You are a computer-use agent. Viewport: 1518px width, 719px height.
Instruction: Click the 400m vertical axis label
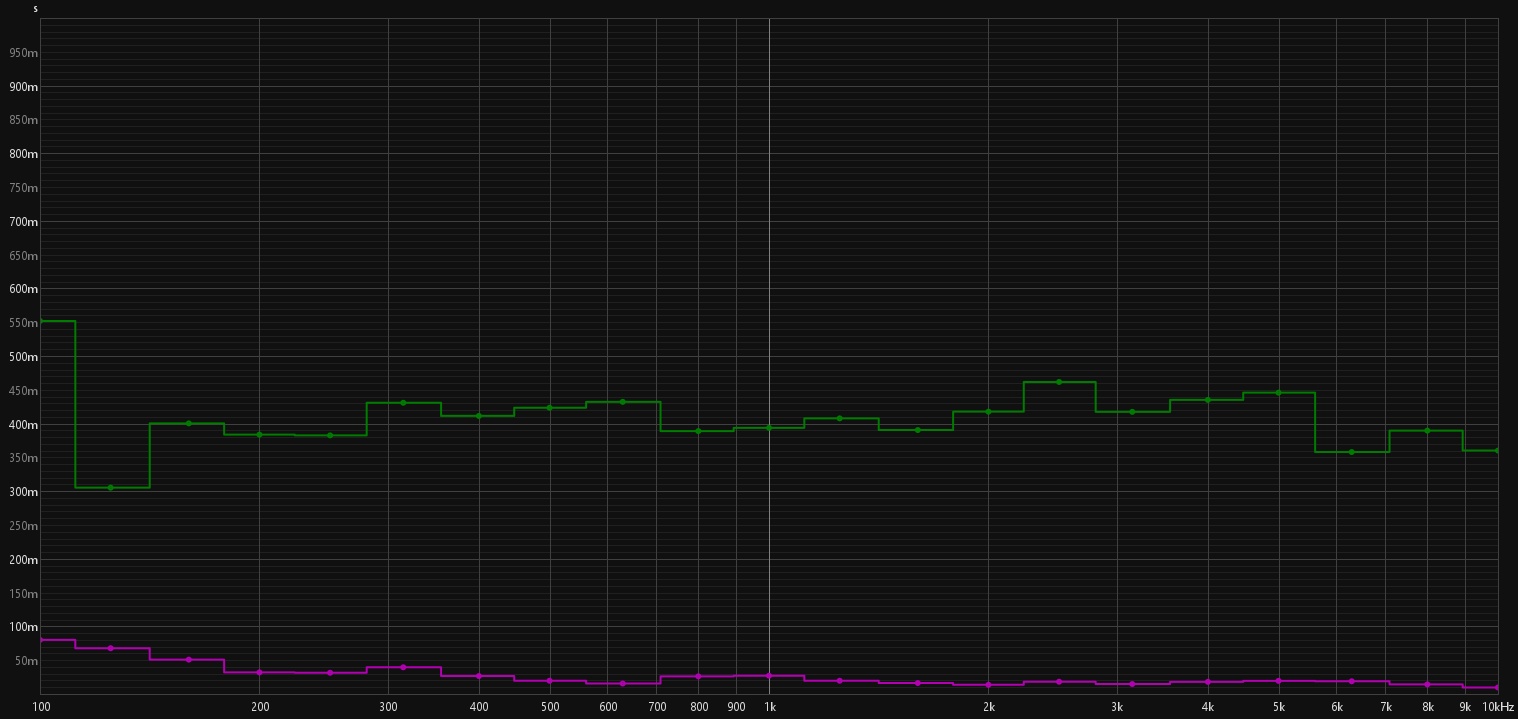23,425
